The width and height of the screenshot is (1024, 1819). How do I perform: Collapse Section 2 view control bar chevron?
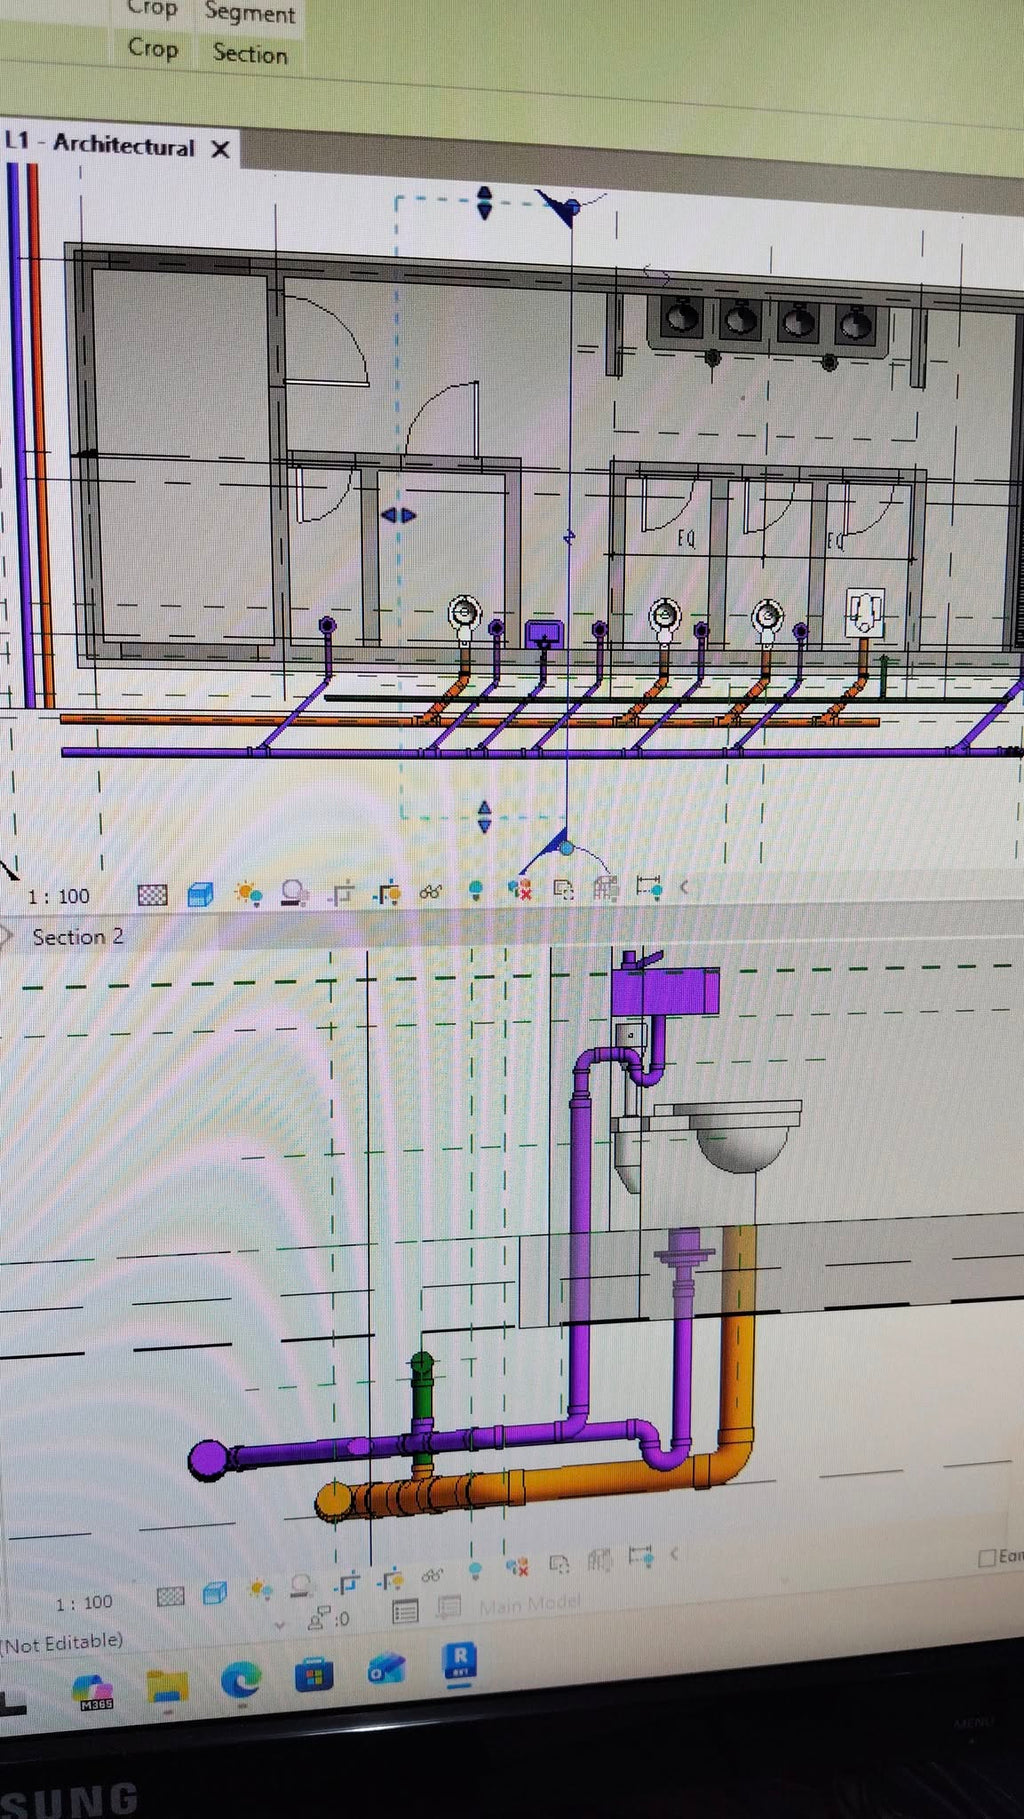(674, 1554)
